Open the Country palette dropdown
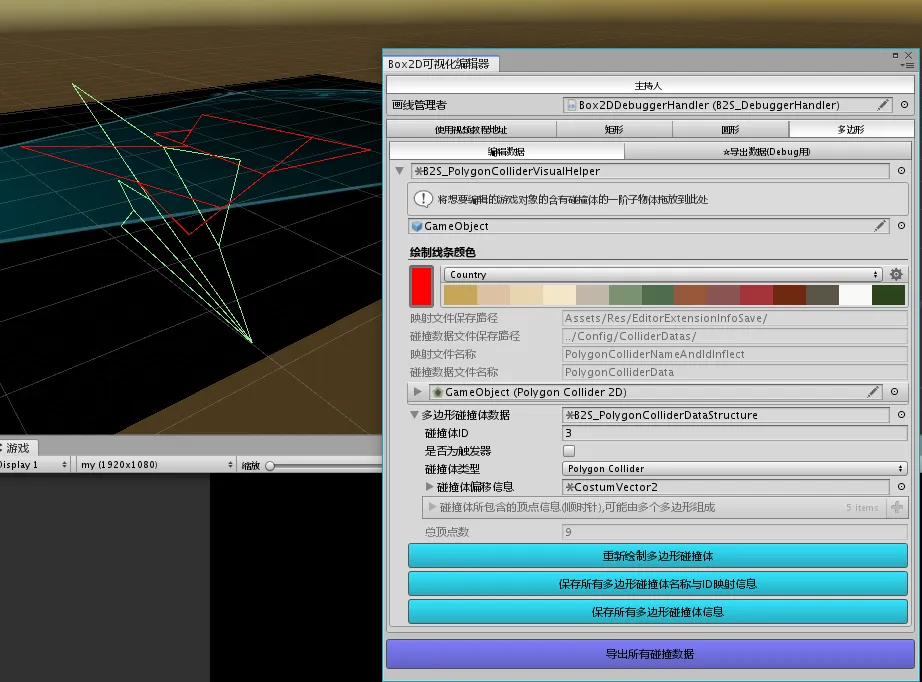 (x=663, y=275)
